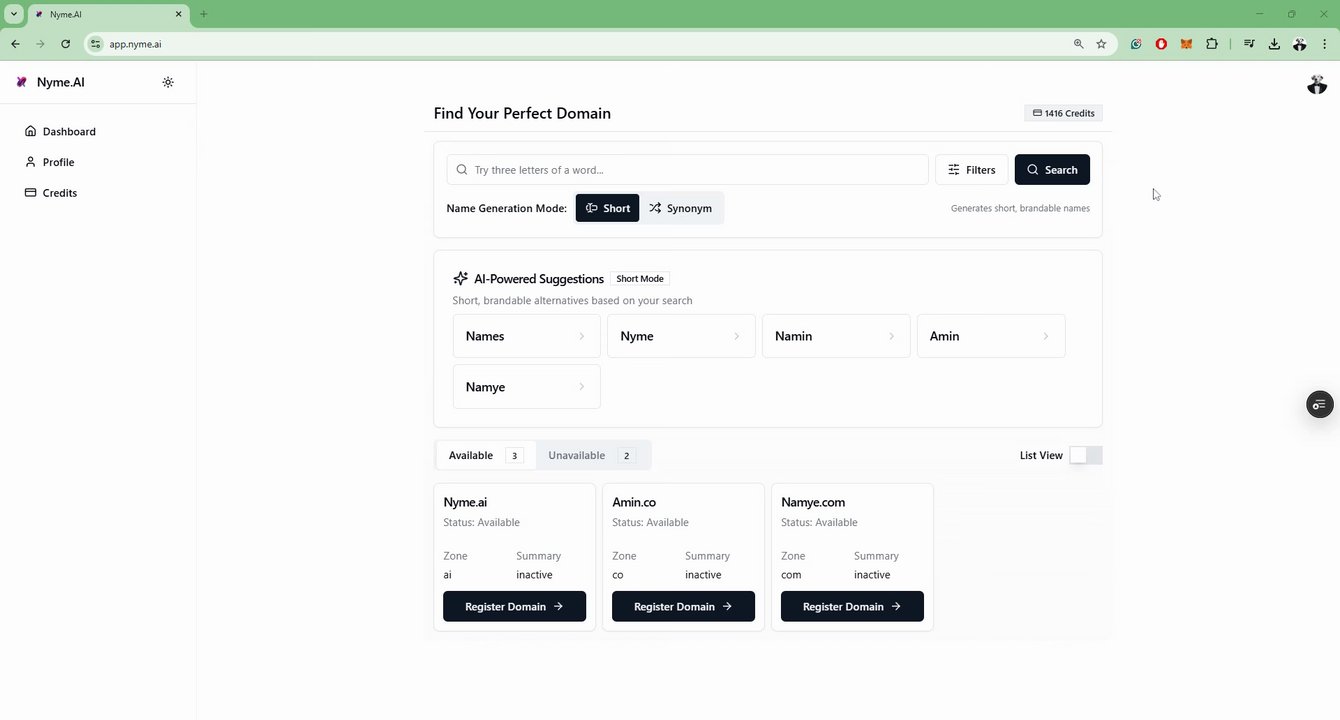Open the Filters options
1340x720 pixels.
pos(972,170)
